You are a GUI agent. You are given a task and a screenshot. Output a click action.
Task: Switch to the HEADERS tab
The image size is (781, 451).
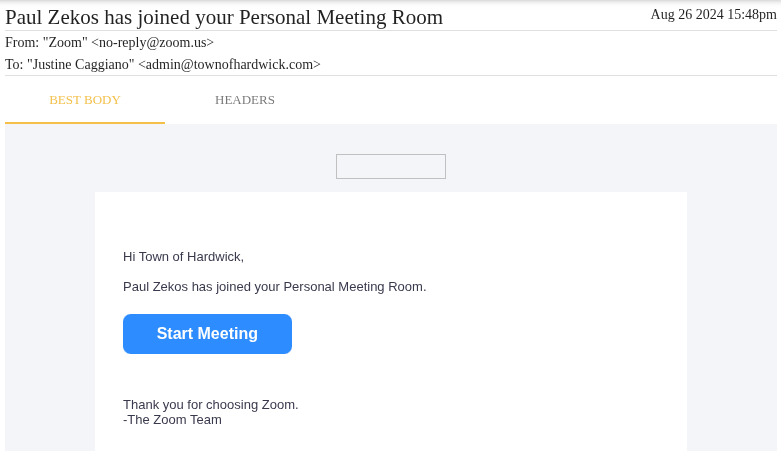[x=245, y=100]
